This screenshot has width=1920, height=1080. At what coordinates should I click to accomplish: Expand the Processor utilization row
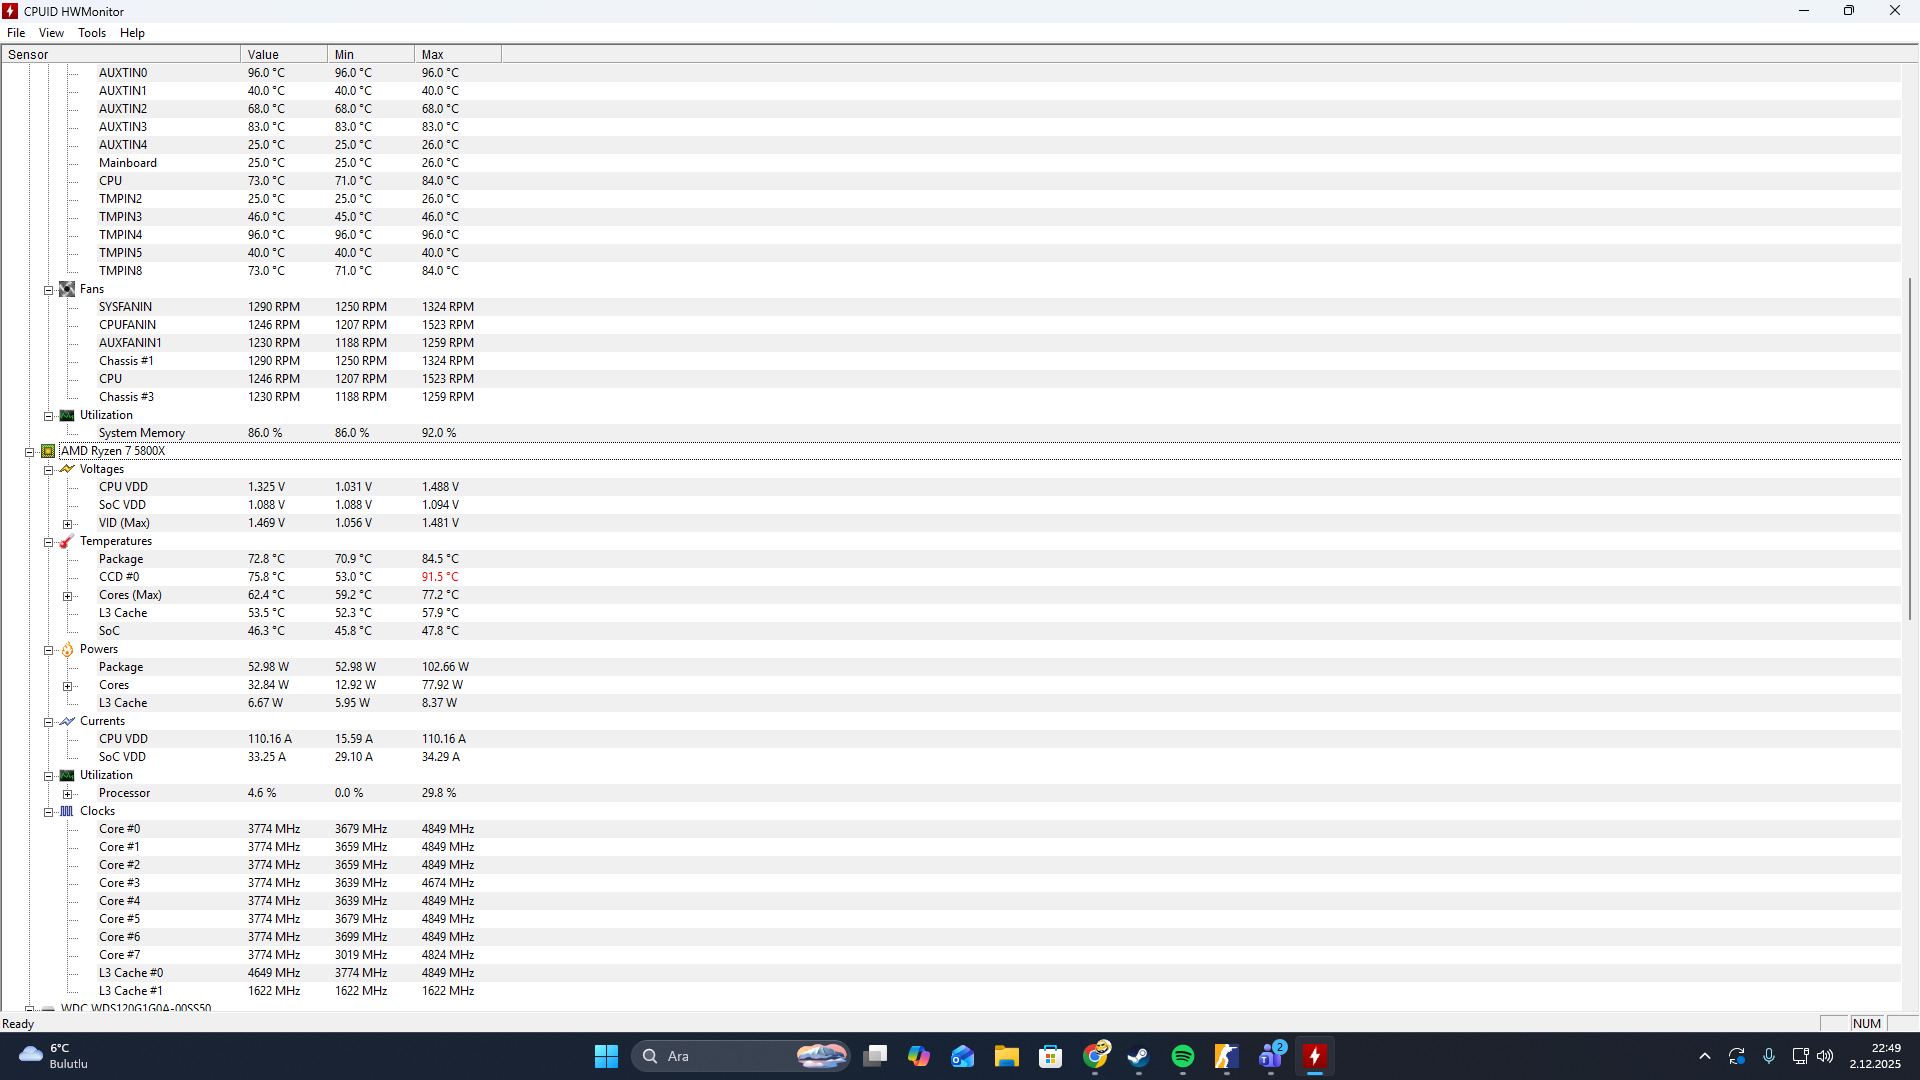click(67, 794)
